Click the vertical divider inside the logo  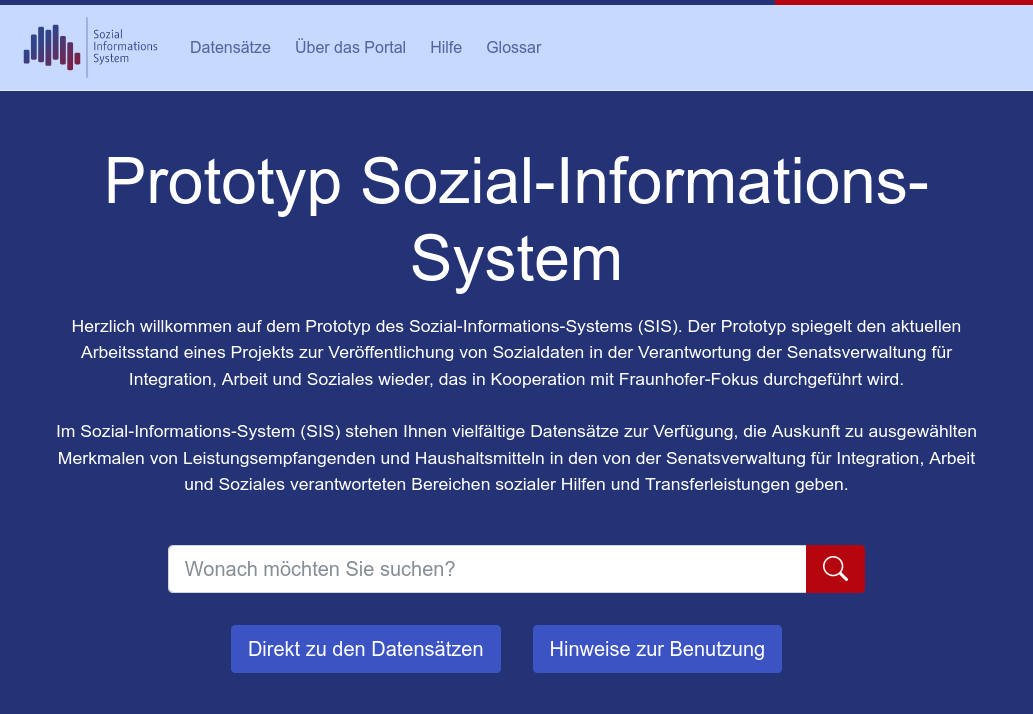pos(87,47)
